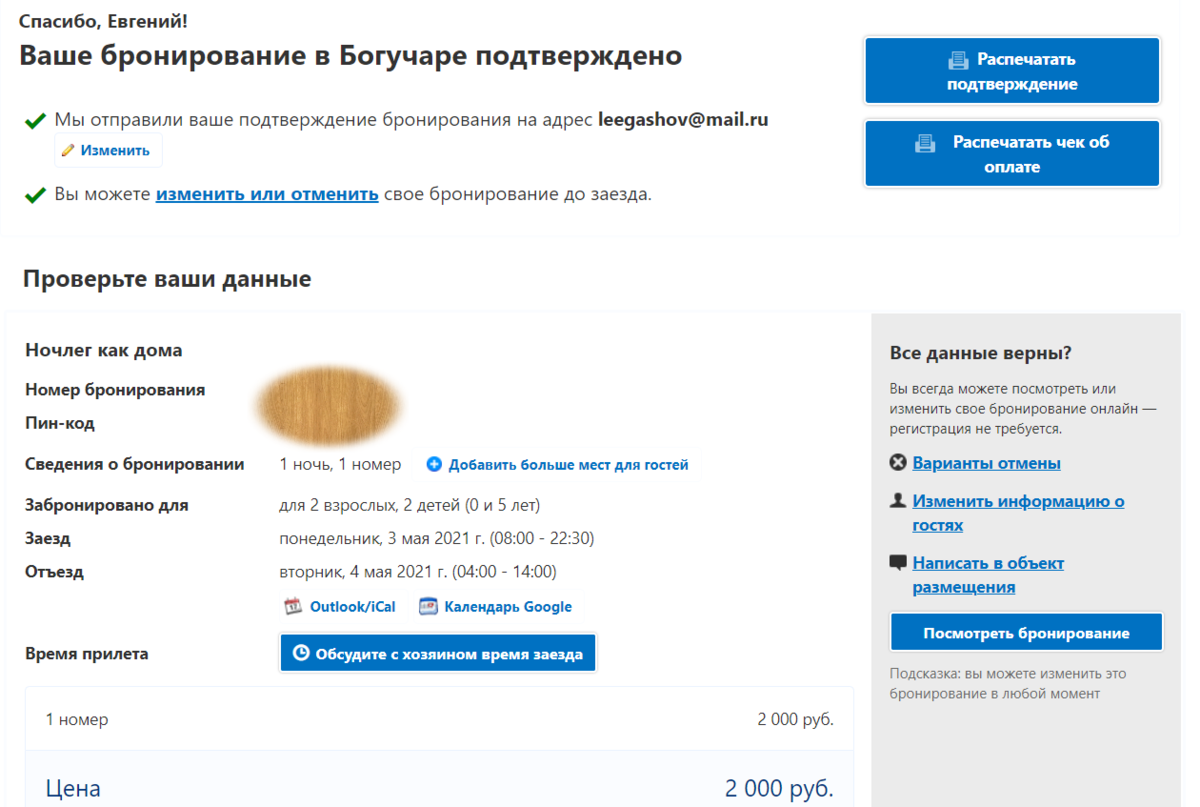Click the green checkmark near the cancellation notice

point(36,194)
